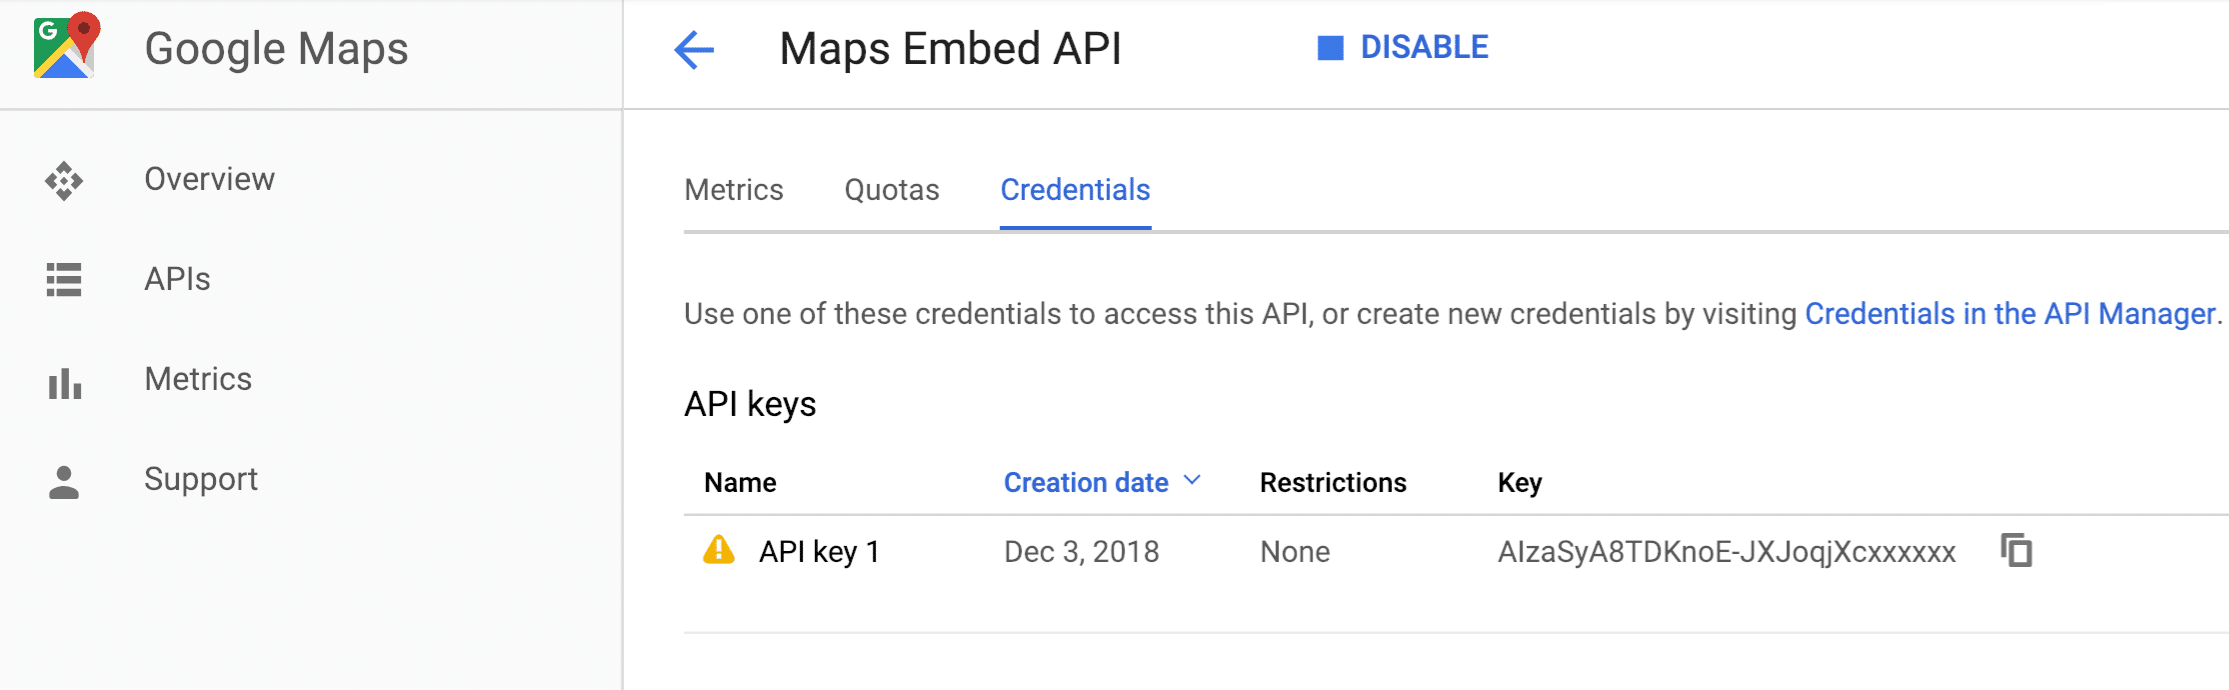The width and height of the screenshot is (2229, 690).
Task: Click the warning icon beside API key 1
Action: [x=718, y=551]
